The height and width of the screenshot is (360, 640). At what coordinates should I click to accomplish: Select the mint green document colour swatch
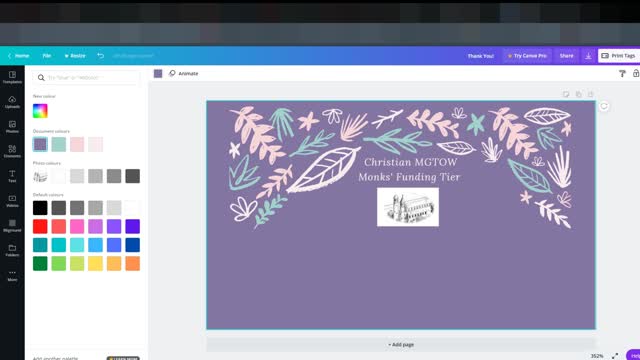(x=59, y=144)
